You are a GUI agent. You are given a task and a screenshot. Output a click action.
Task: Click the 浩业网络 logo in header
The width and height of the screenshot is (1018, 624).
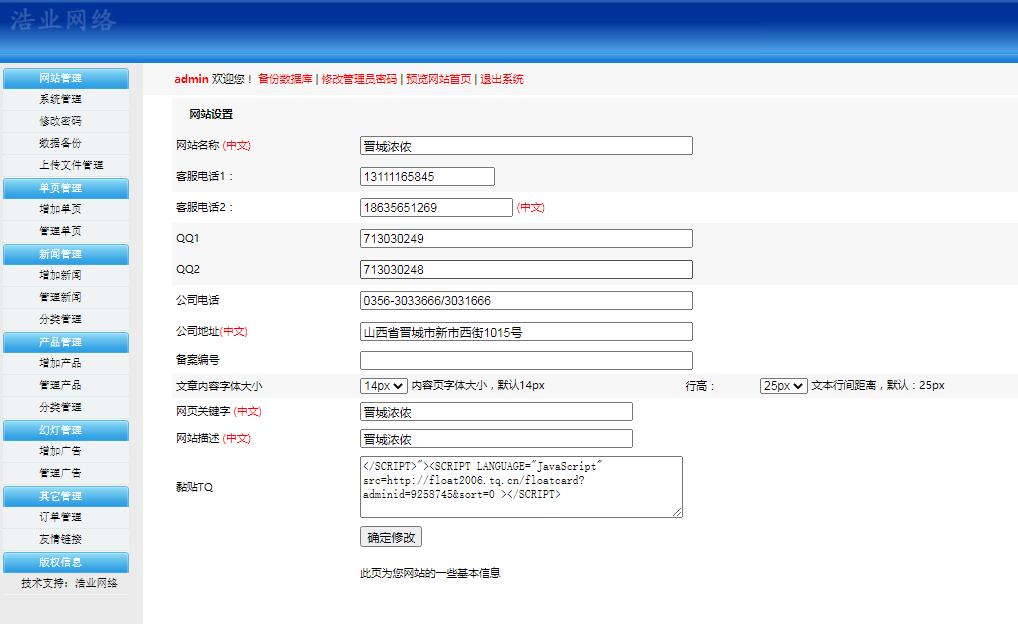[63, 20]
